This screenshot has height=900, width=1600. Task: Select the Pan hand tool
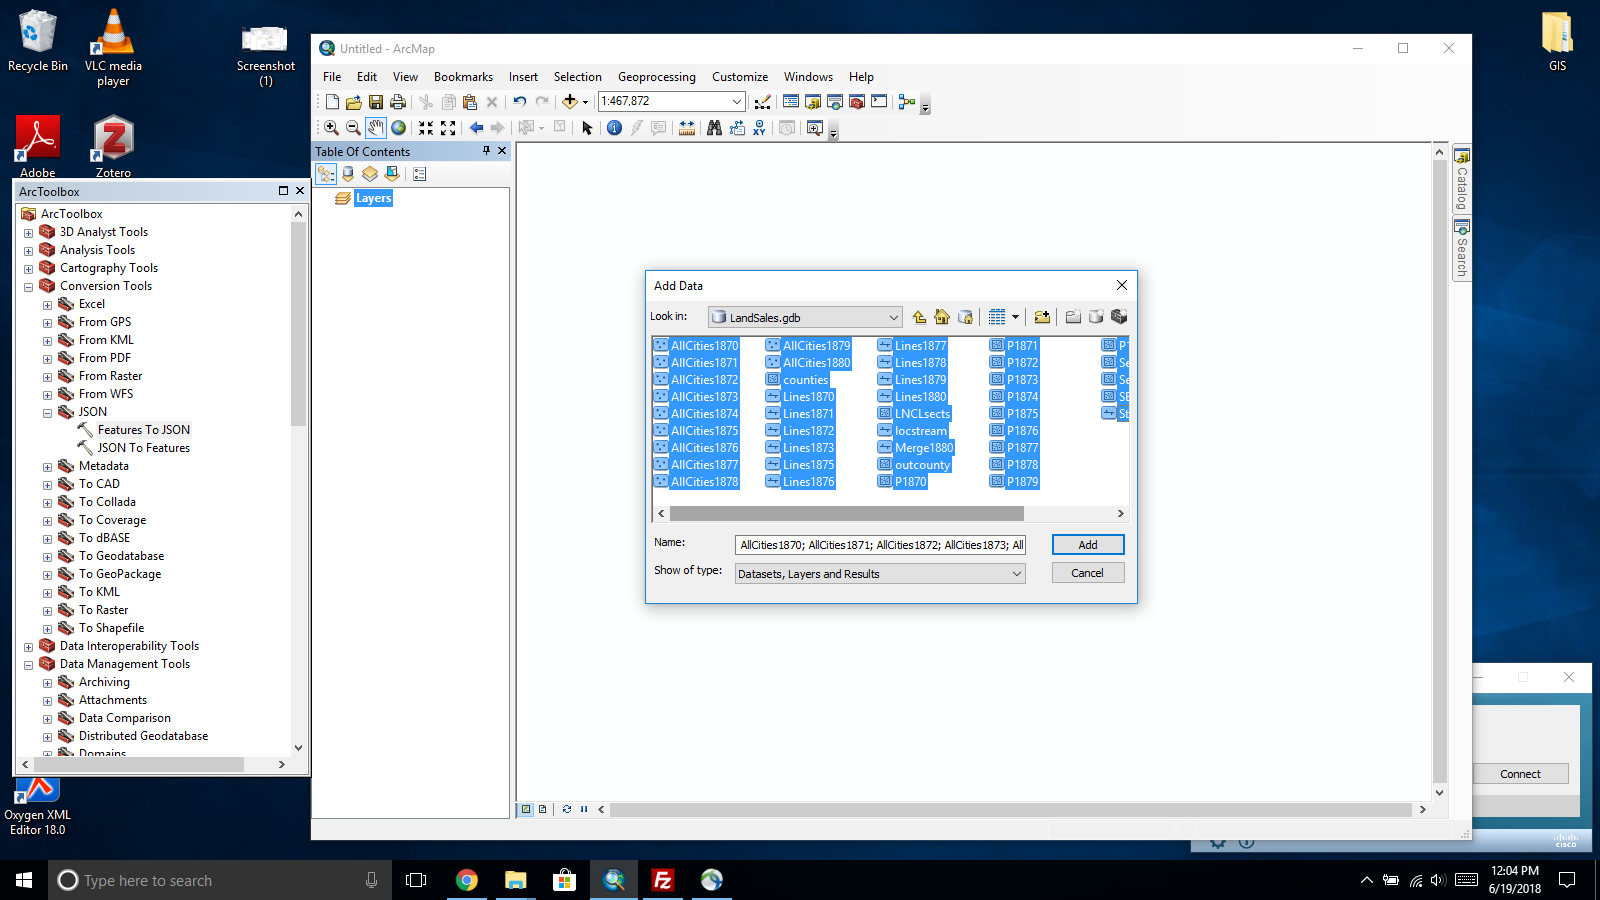375,128
